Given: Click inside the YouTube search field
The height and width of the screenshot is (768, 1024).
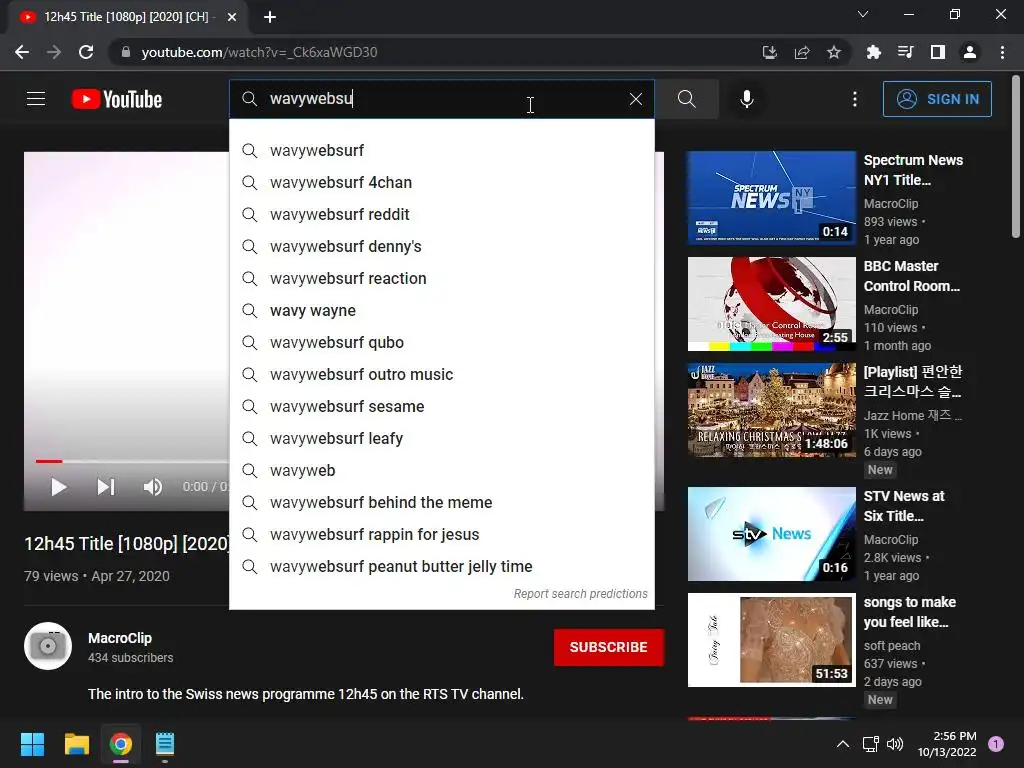Looking at the screenshot, I should pos(441,99).
